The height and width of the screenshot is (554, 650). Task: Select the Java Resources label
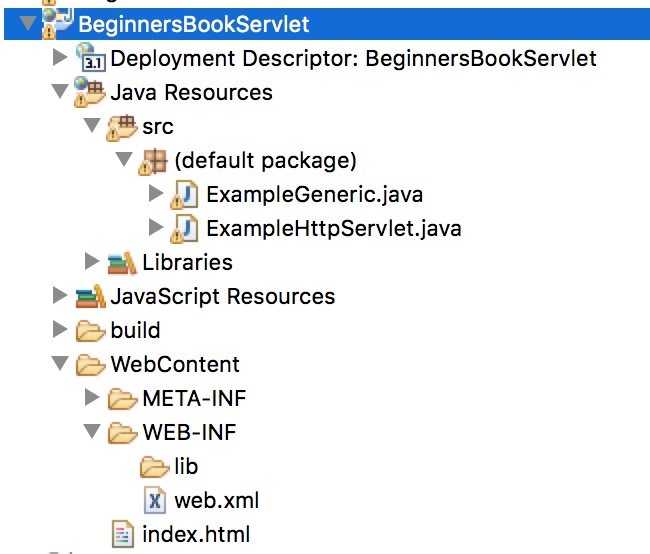coord(192,92)
